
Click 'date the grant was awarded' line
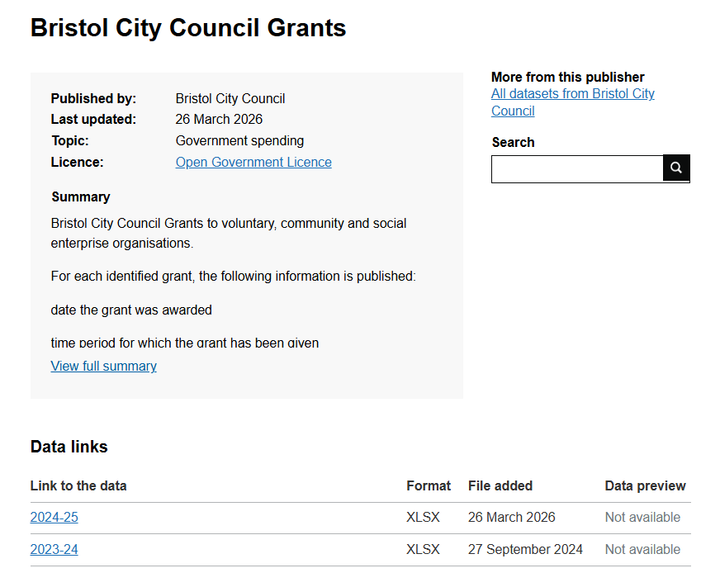[x=131, y=310]
